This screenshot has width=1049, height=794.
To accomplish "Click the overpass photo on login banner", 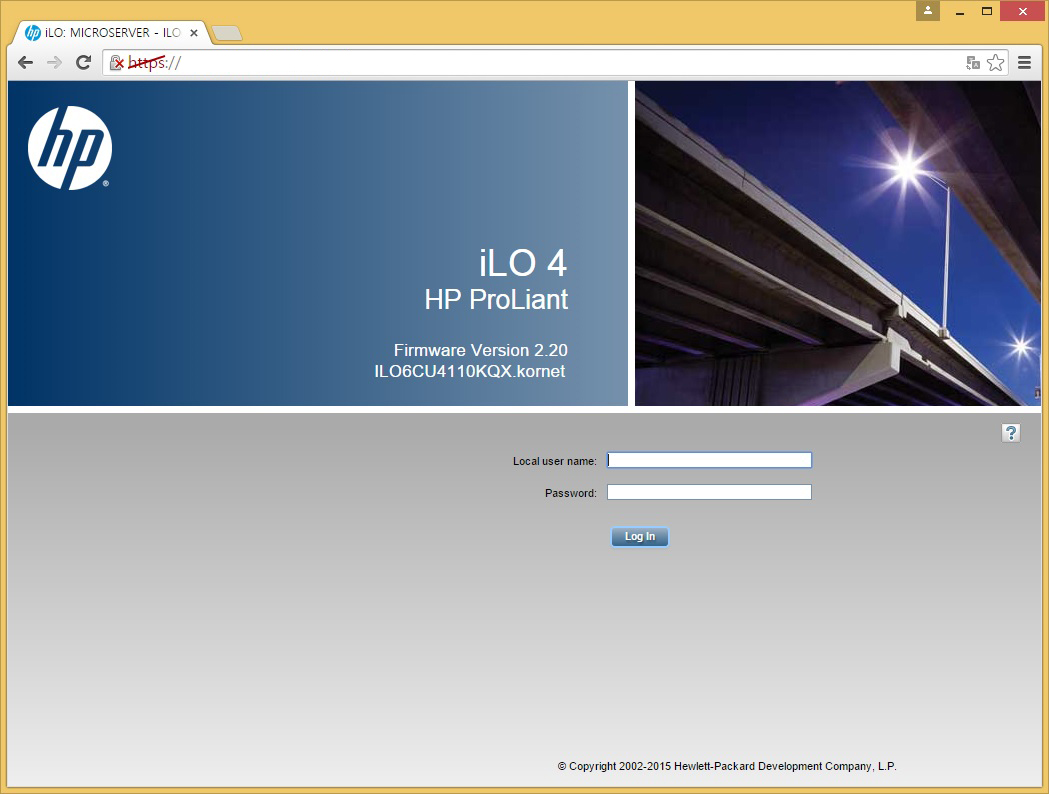I will pyautogui.click(x=838, y=243).
